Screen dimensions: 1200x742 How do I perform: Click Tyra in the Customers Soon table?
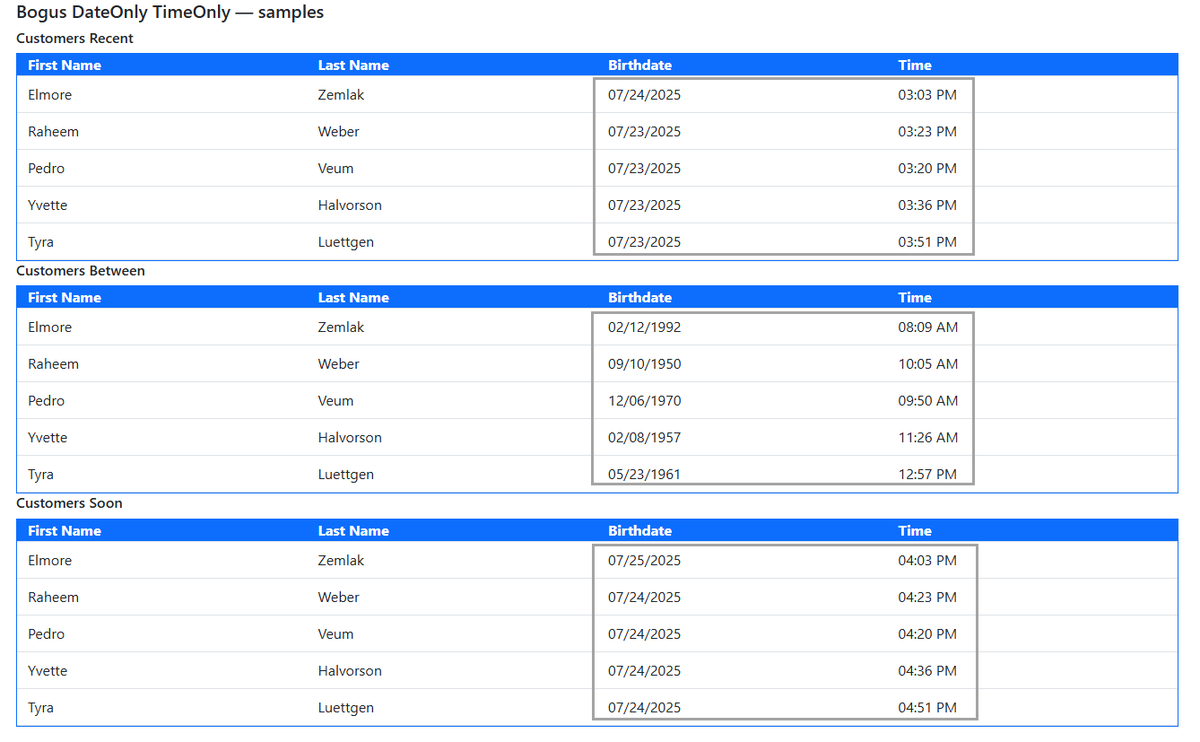click(41, 707)
